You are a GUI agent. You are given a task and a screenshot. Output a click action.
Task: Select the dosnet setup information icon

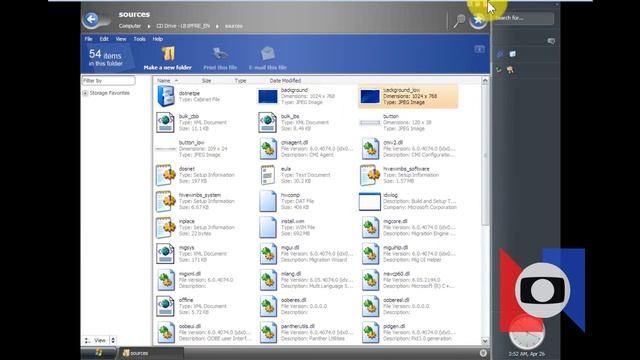[x=166, y=175]
